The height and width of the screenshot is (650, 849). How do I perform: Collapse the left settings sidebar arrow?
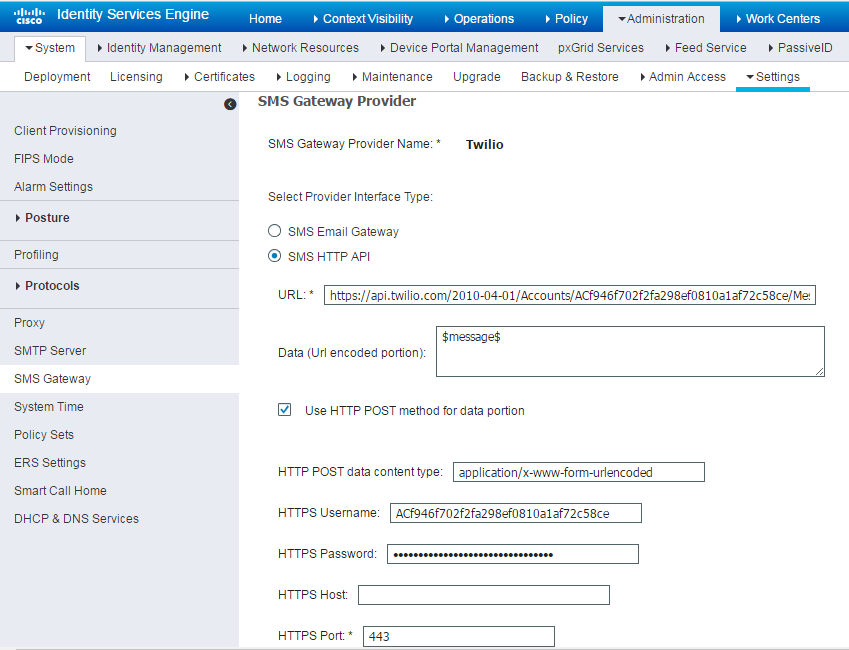(x=230, y=104)
